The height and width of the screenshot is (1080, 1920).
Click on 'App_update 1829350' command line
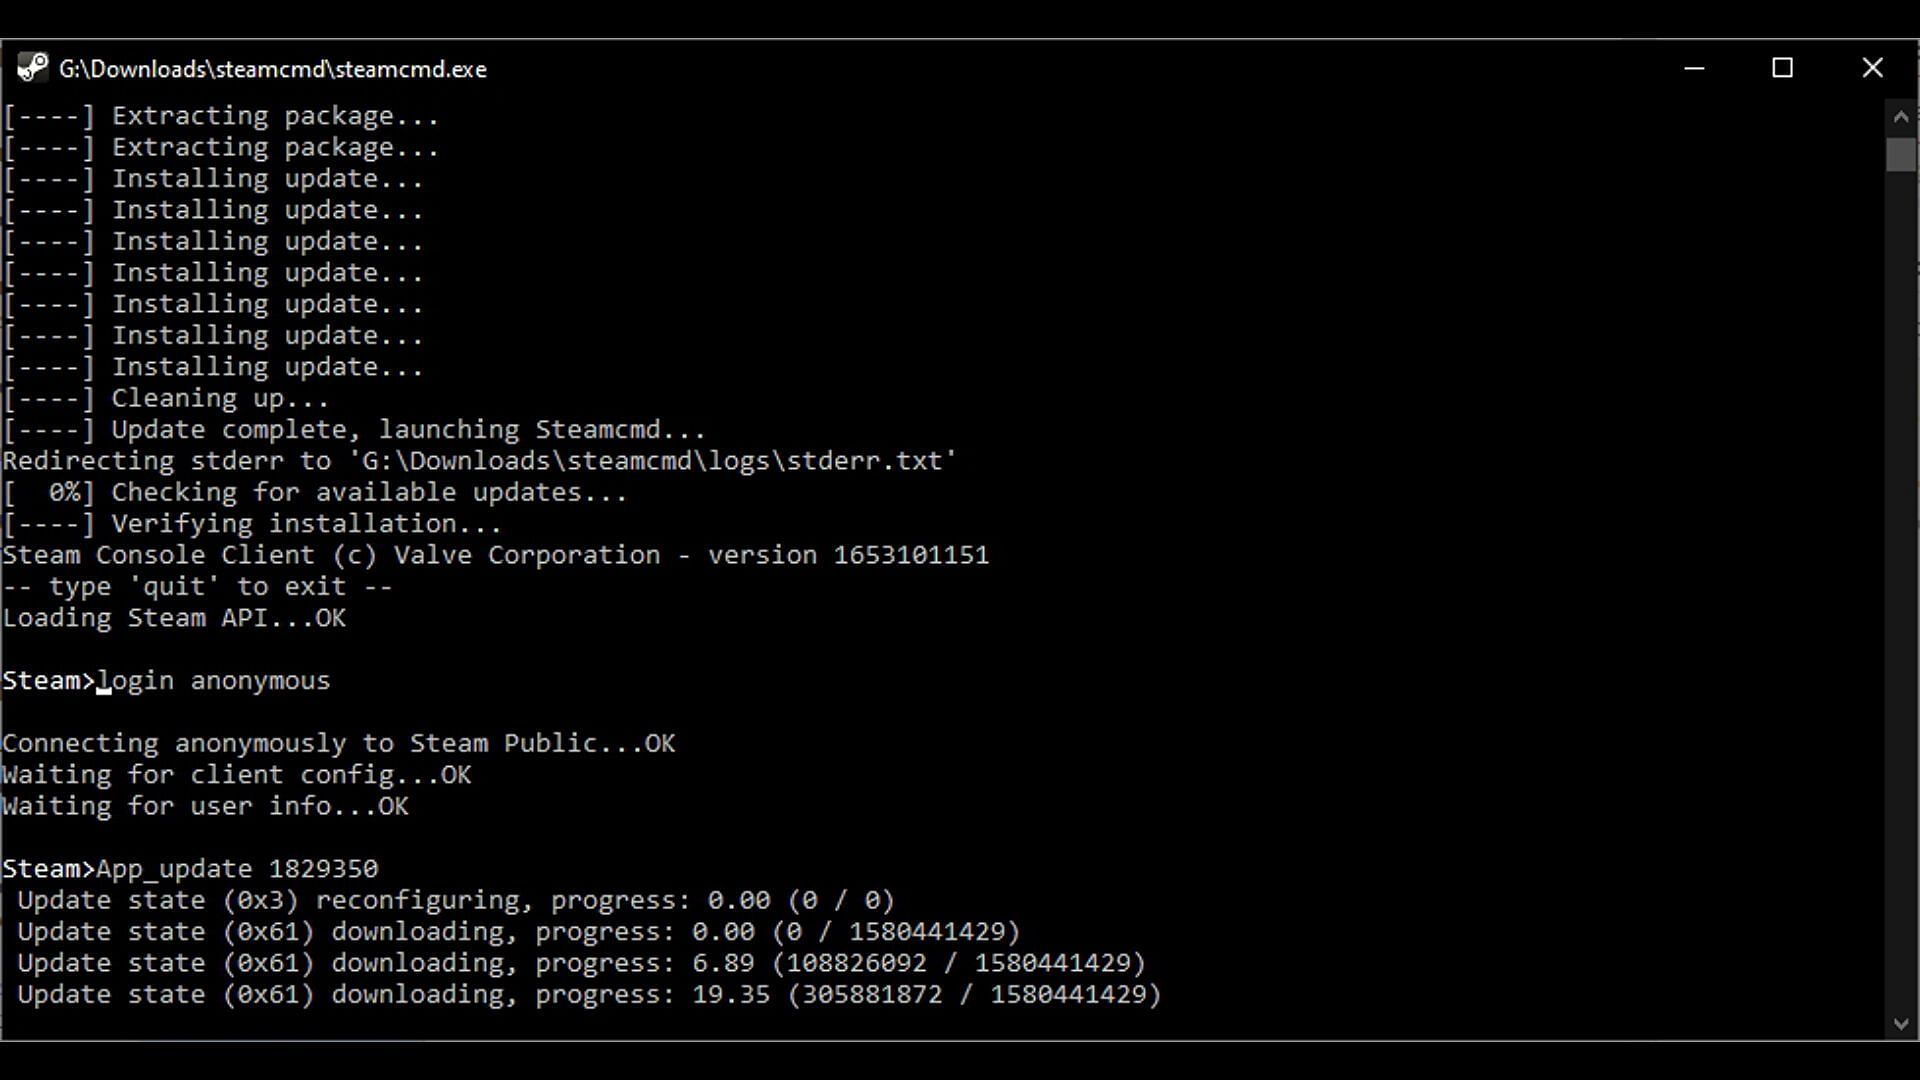237,868
